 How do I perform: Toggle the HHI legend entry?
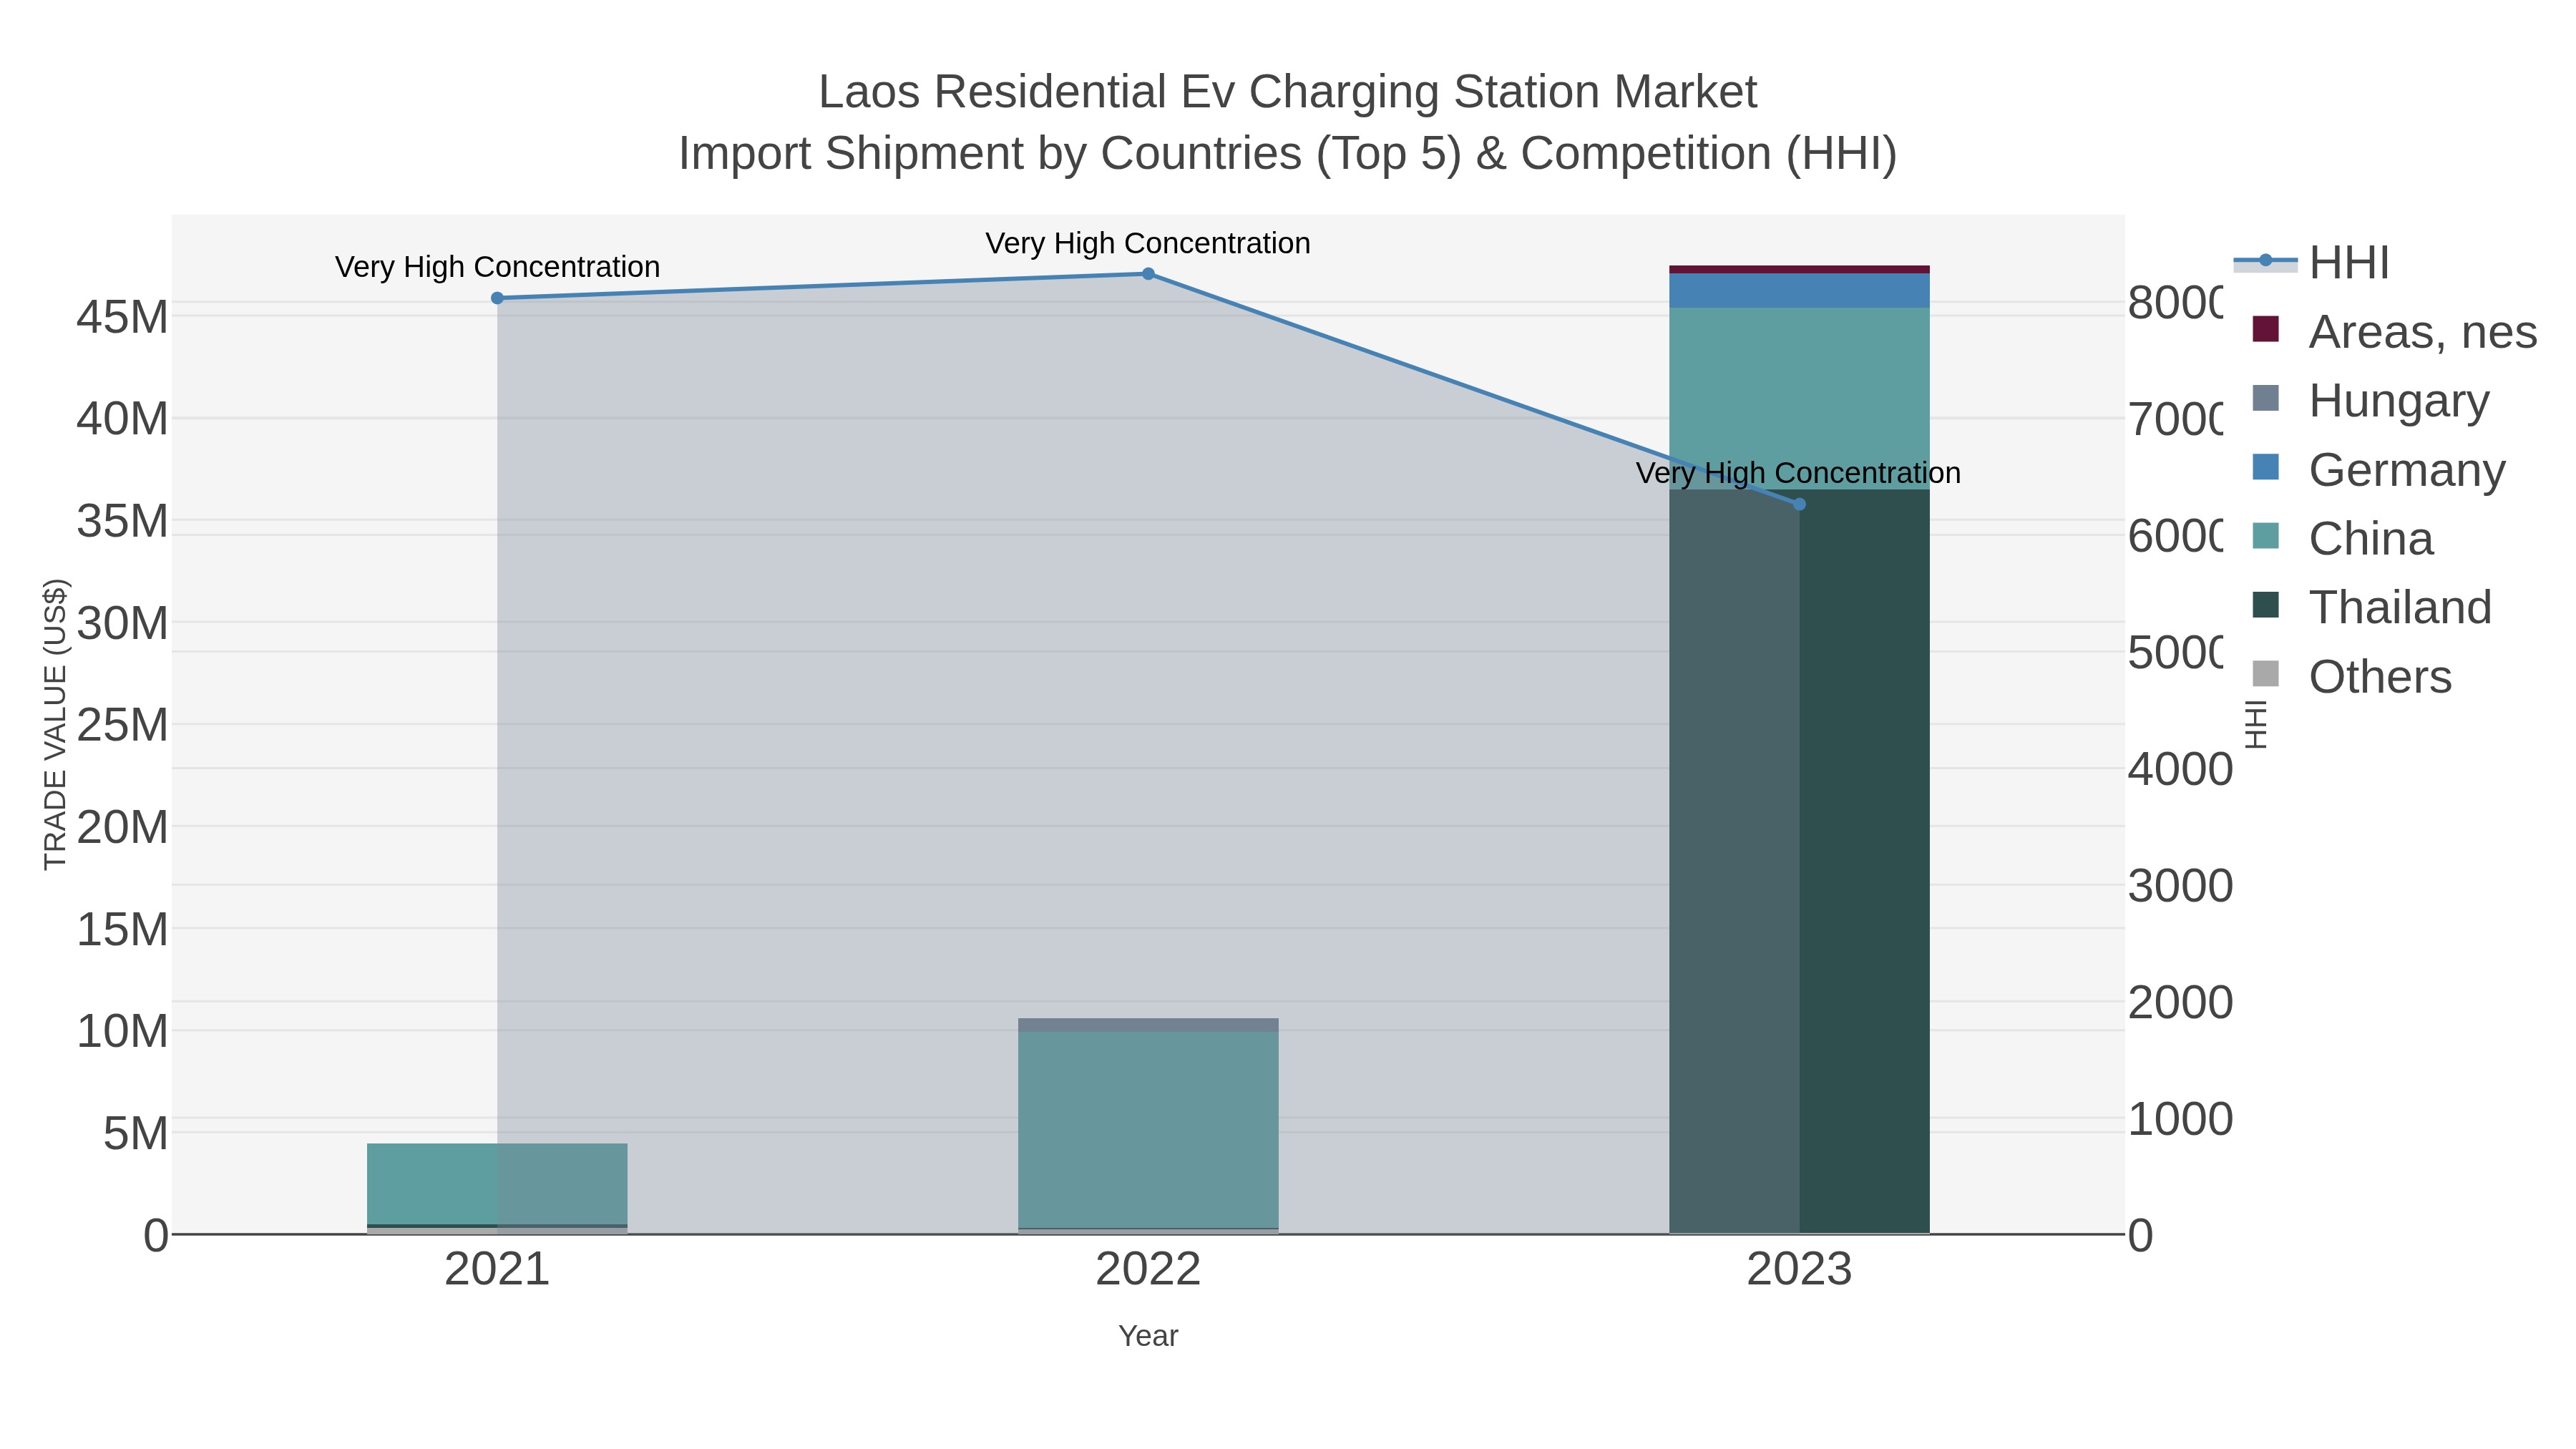[x=2311, y=263]
